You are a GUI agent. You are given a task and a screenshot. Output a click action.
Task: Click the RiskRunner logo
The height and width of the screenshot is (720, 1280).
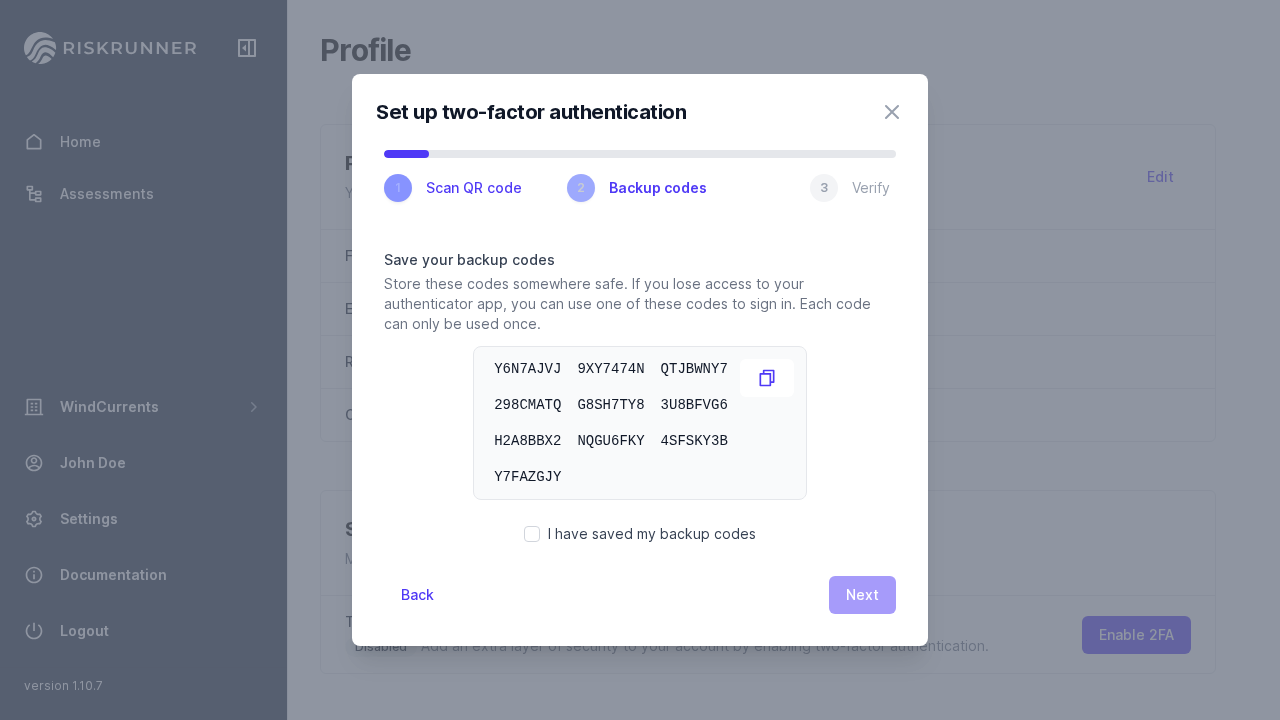pyautogui.click(x=110, y=48)
